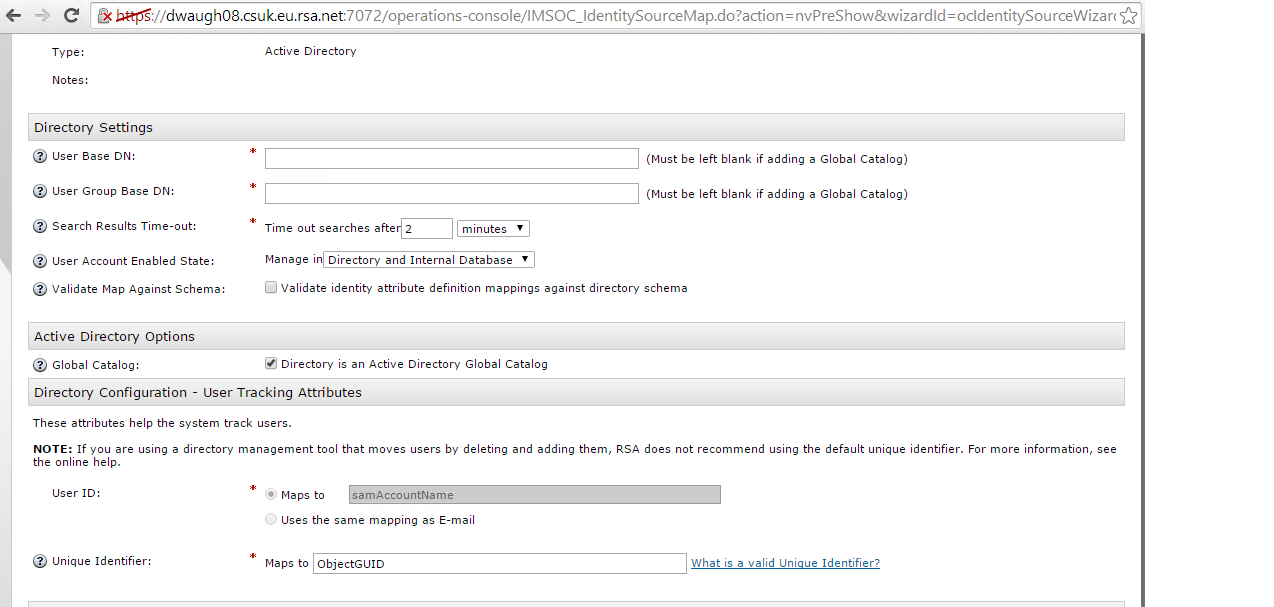Expand 'Directory and Internal Database' dropdown
The height and width of the screenshot is (607, 1274).
pyautogui.click(x=429, y=260)
